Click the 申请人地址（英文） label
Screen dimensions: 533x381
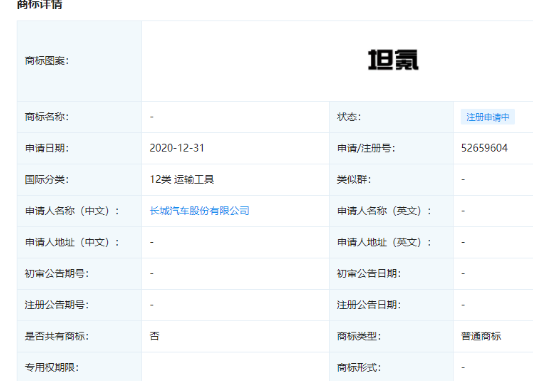tap(384, 242)
